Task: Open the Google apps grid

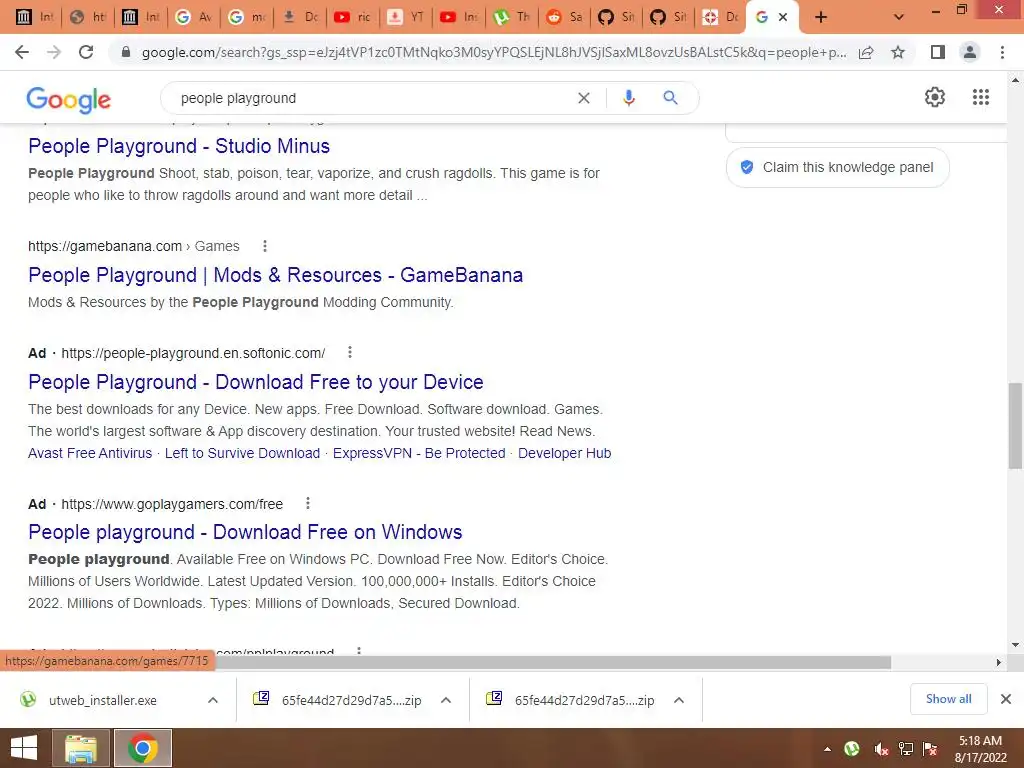Action: [981, 97]
